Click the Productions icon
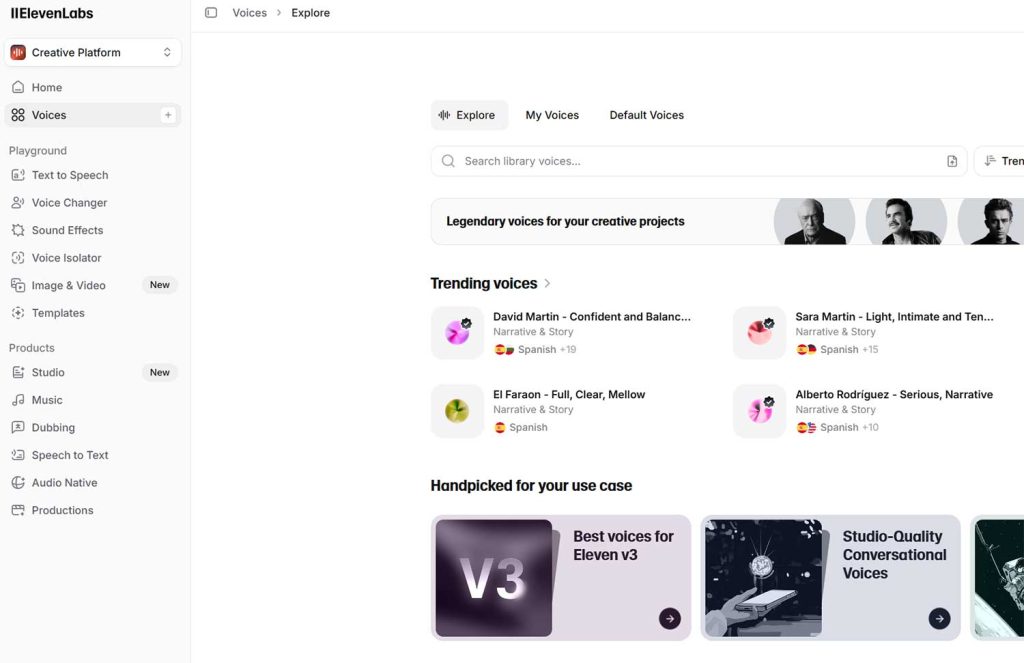 pyautogui.click(x=18, y=510)
